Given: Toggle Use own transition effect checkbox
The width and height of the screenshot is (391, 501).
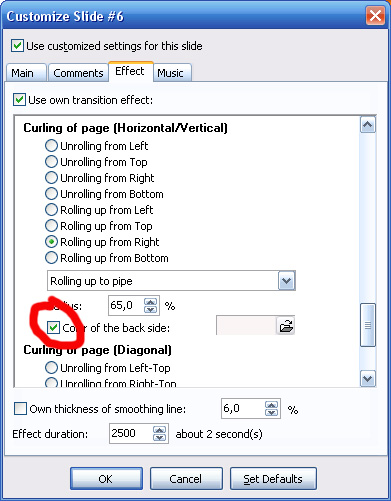Looking at the screenshot, I should pyautogui.click(x=19, y=100).
